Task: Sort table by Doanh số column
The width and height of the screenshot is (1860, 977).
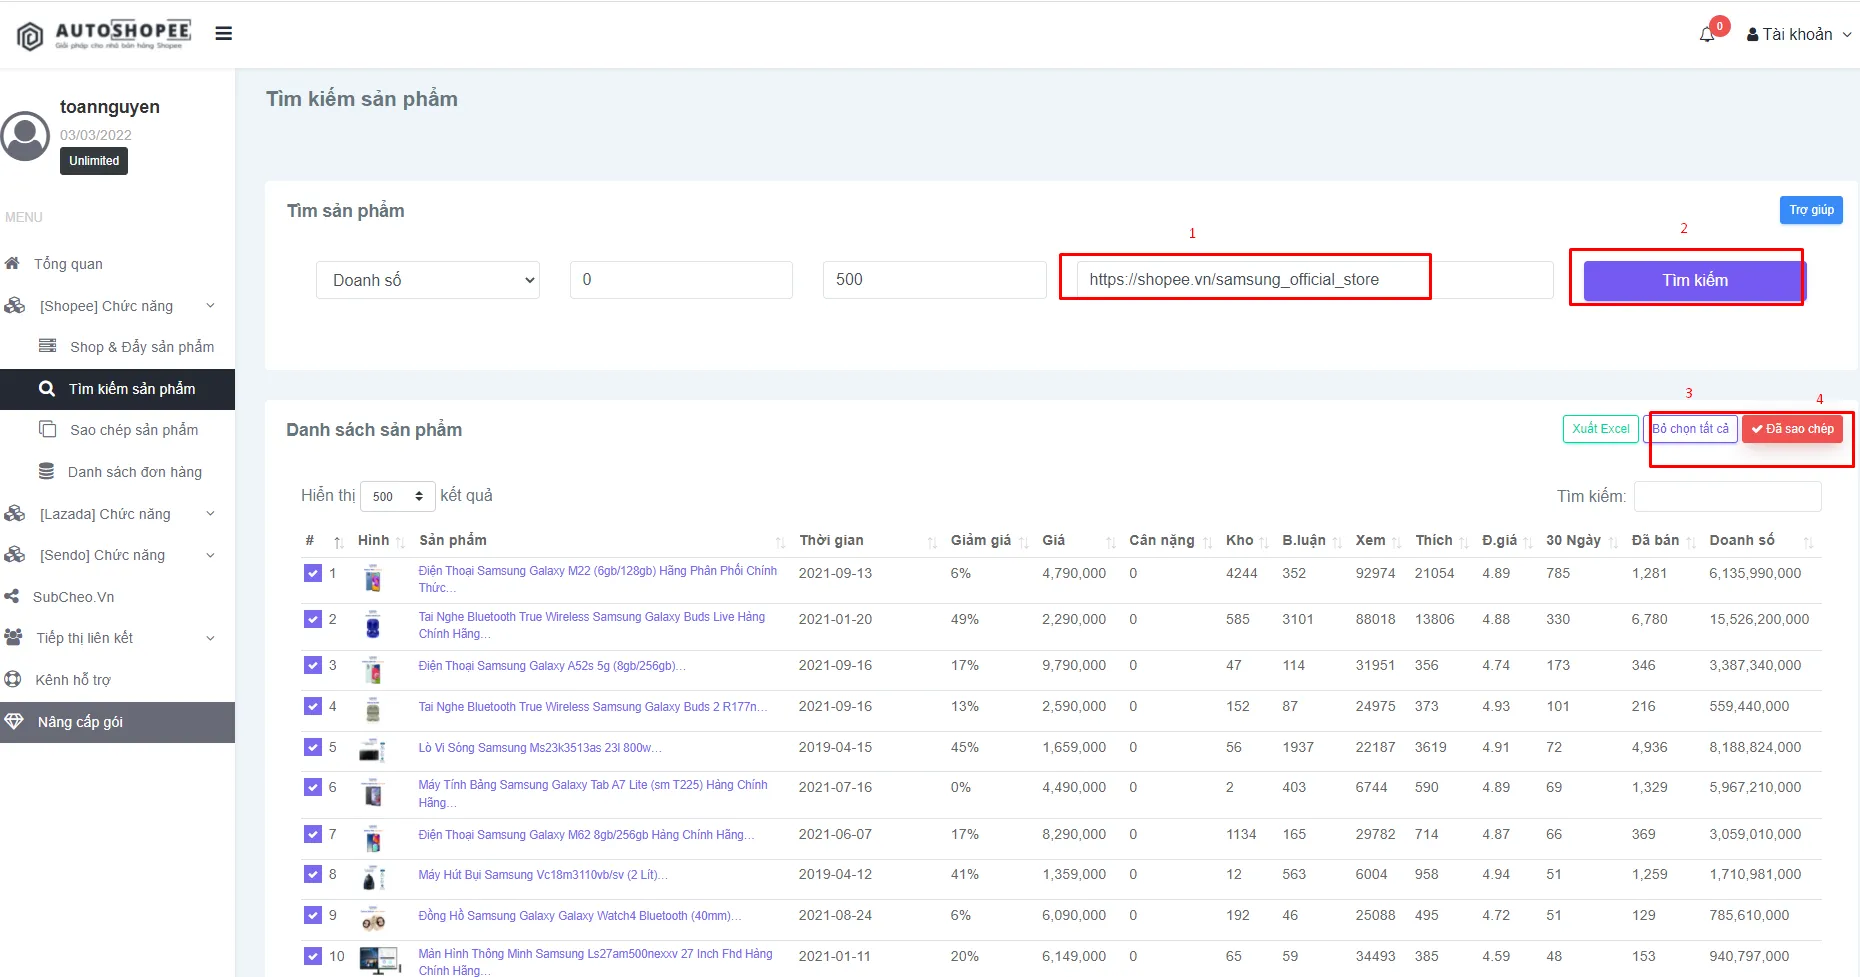Action: [1761, 541]
